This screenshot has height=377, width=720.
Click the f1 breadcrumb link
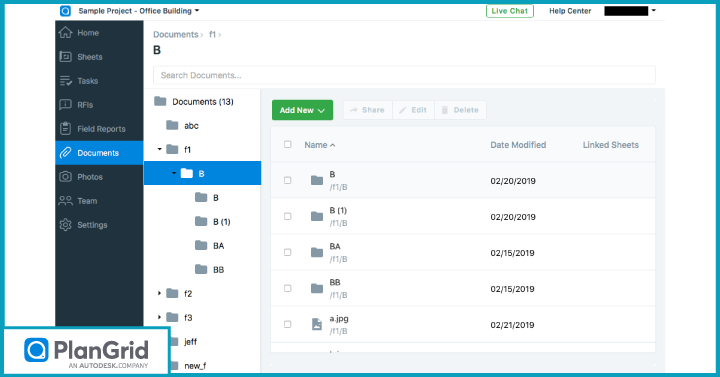point(212,34)
